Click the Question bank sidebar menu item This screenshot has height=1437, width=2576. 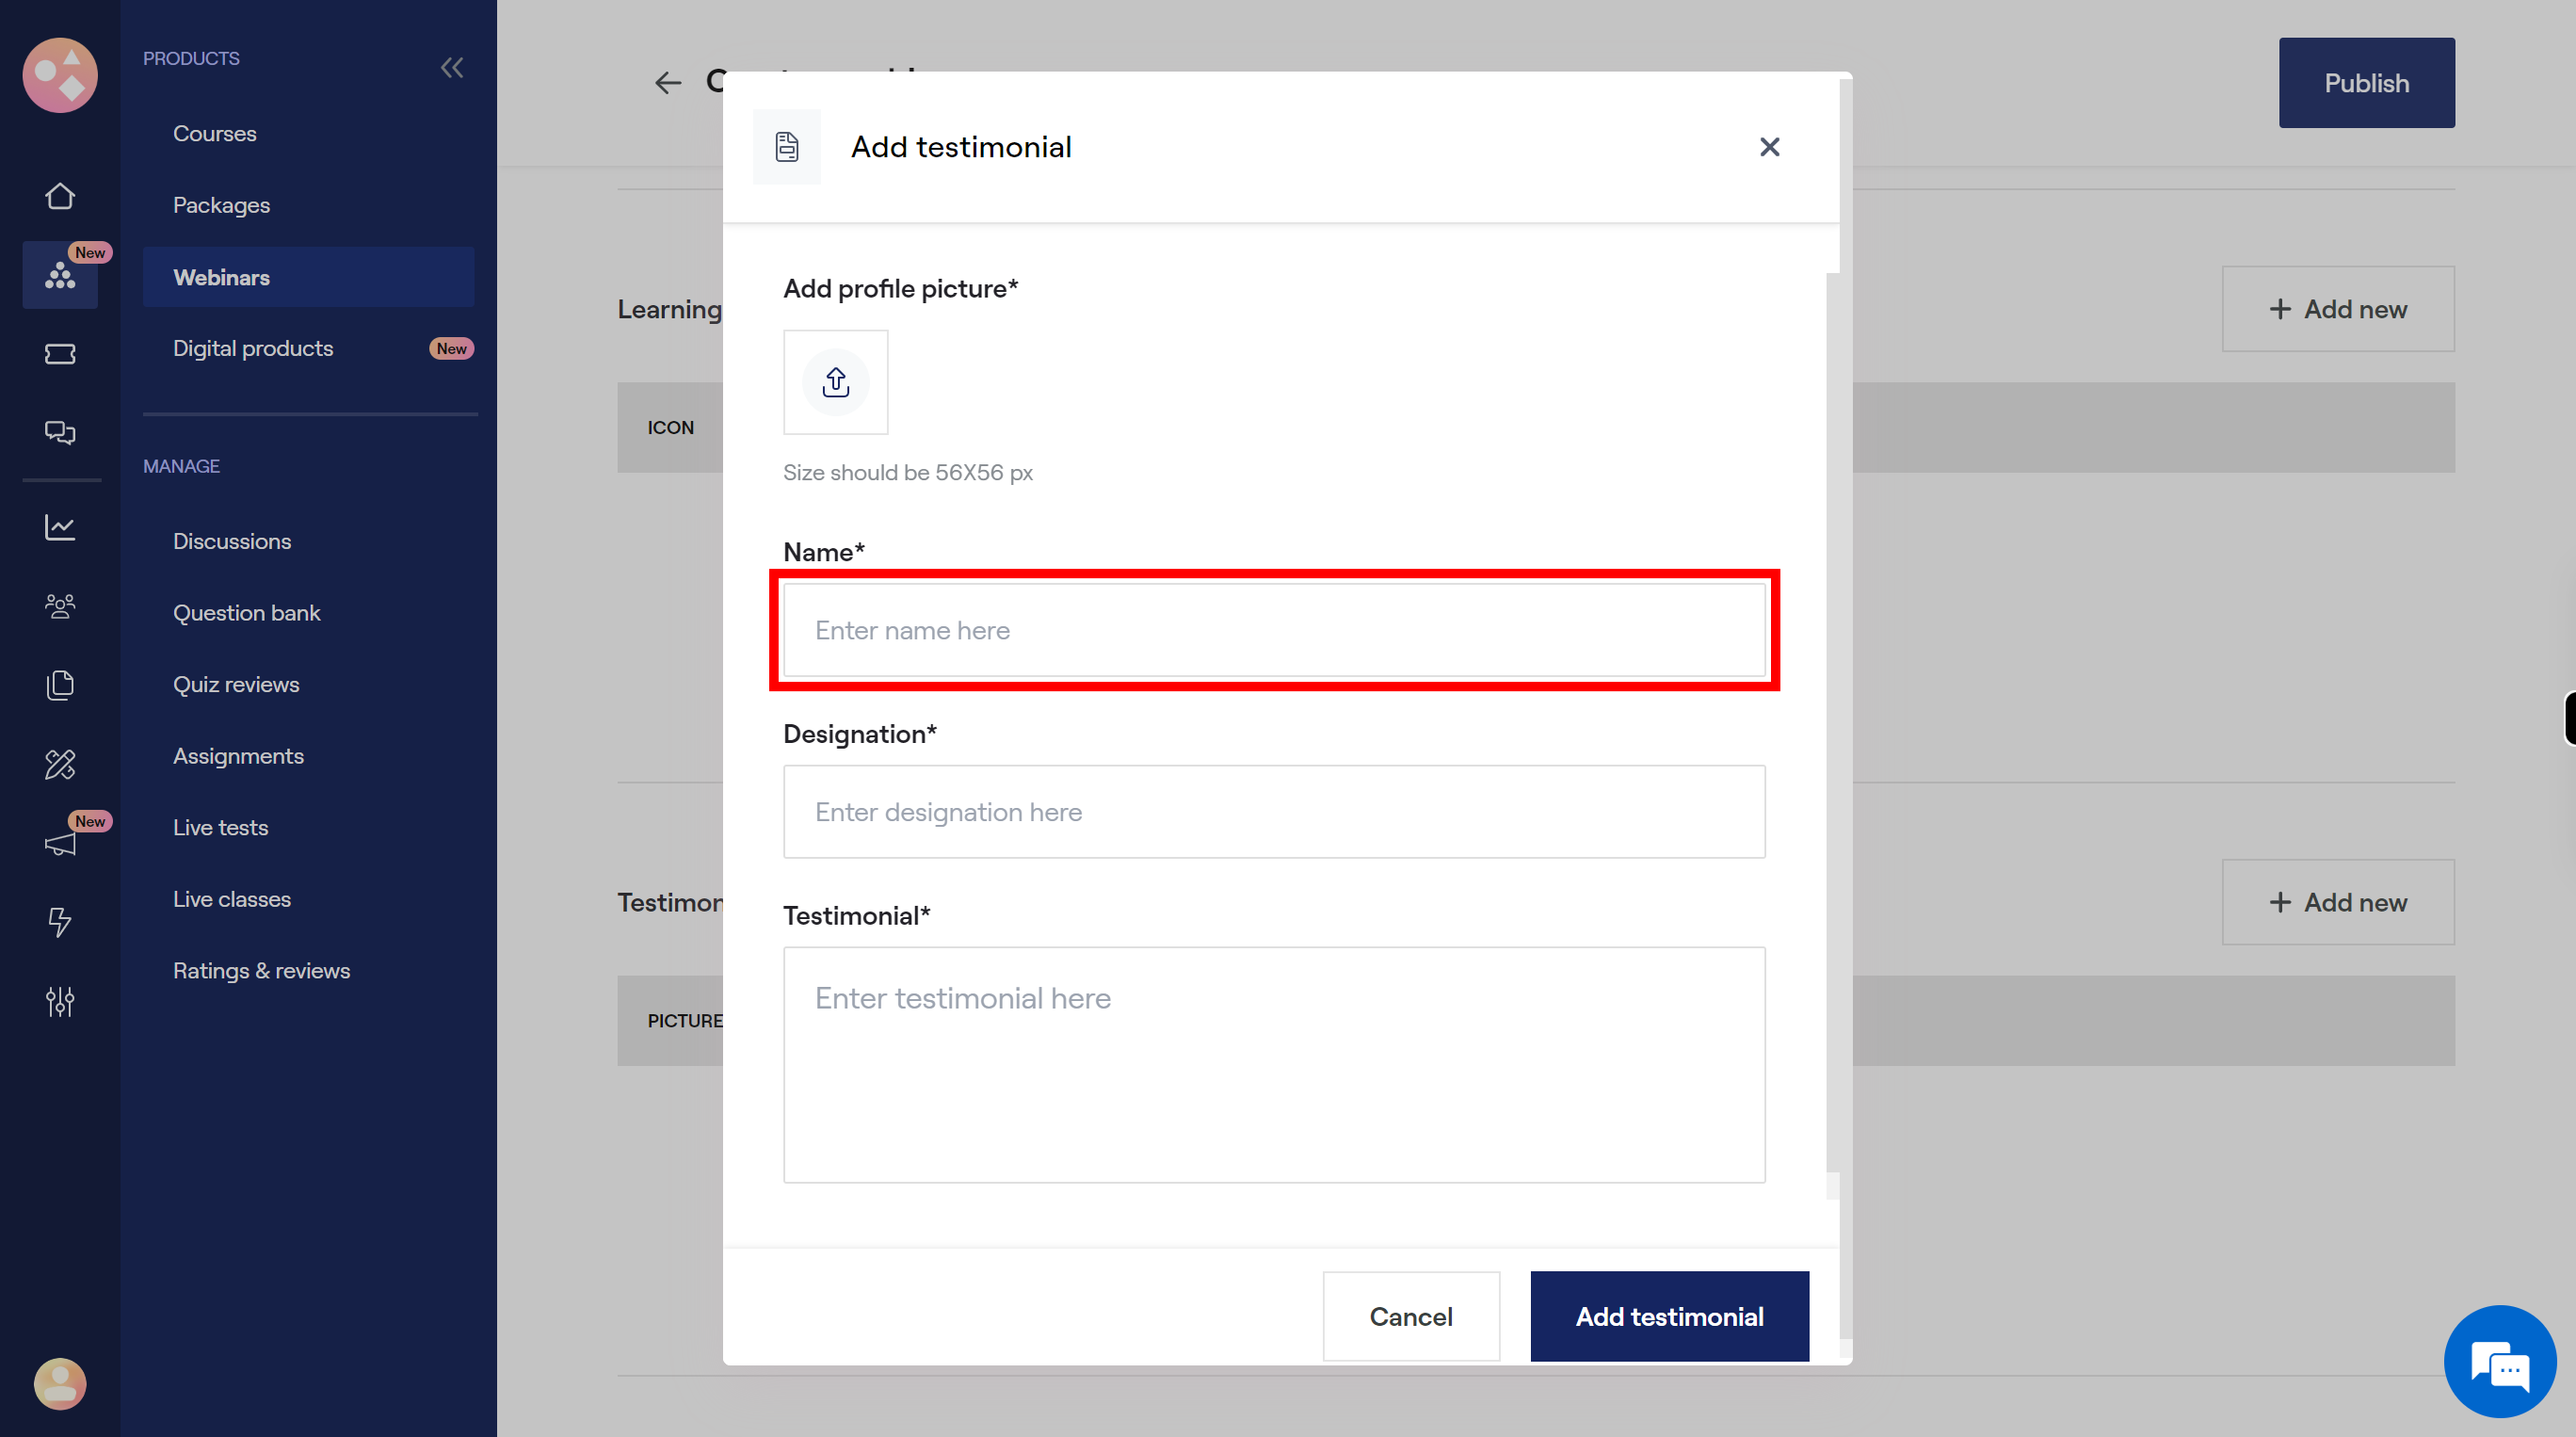[x=246, y=610]
